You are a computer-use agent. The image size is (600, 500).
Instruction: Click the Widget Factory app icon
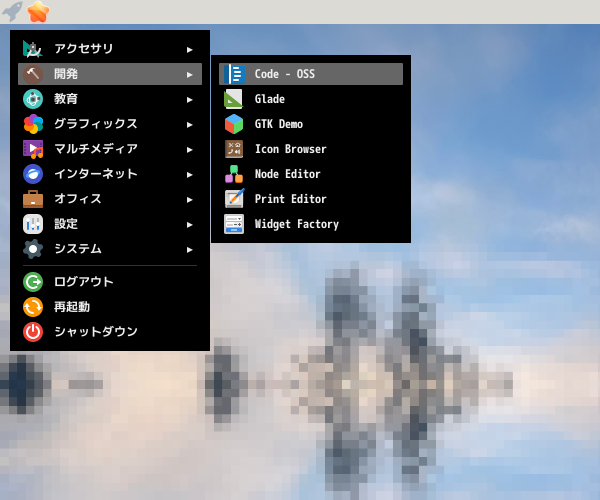234,224
